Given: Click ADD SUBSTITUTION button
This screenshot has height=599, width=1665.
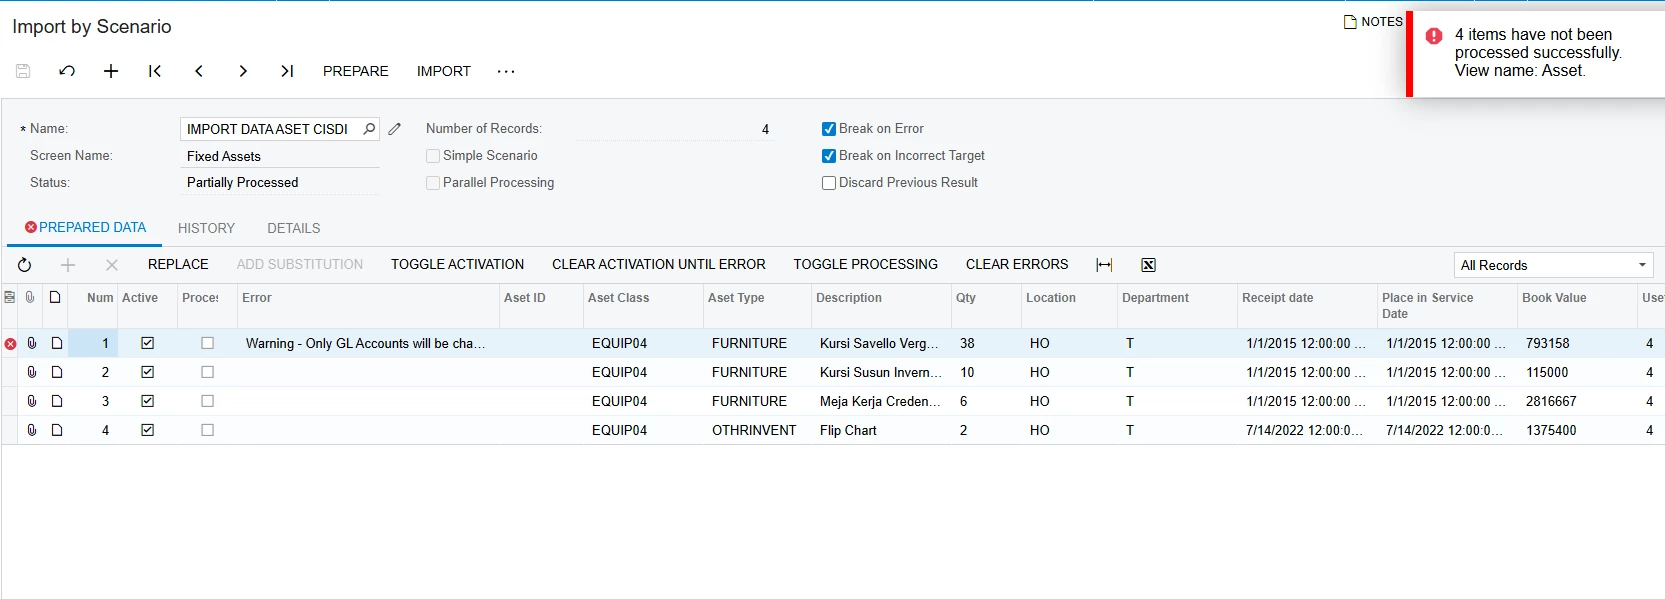Looking at the screenshot, I should coord(300,265).
